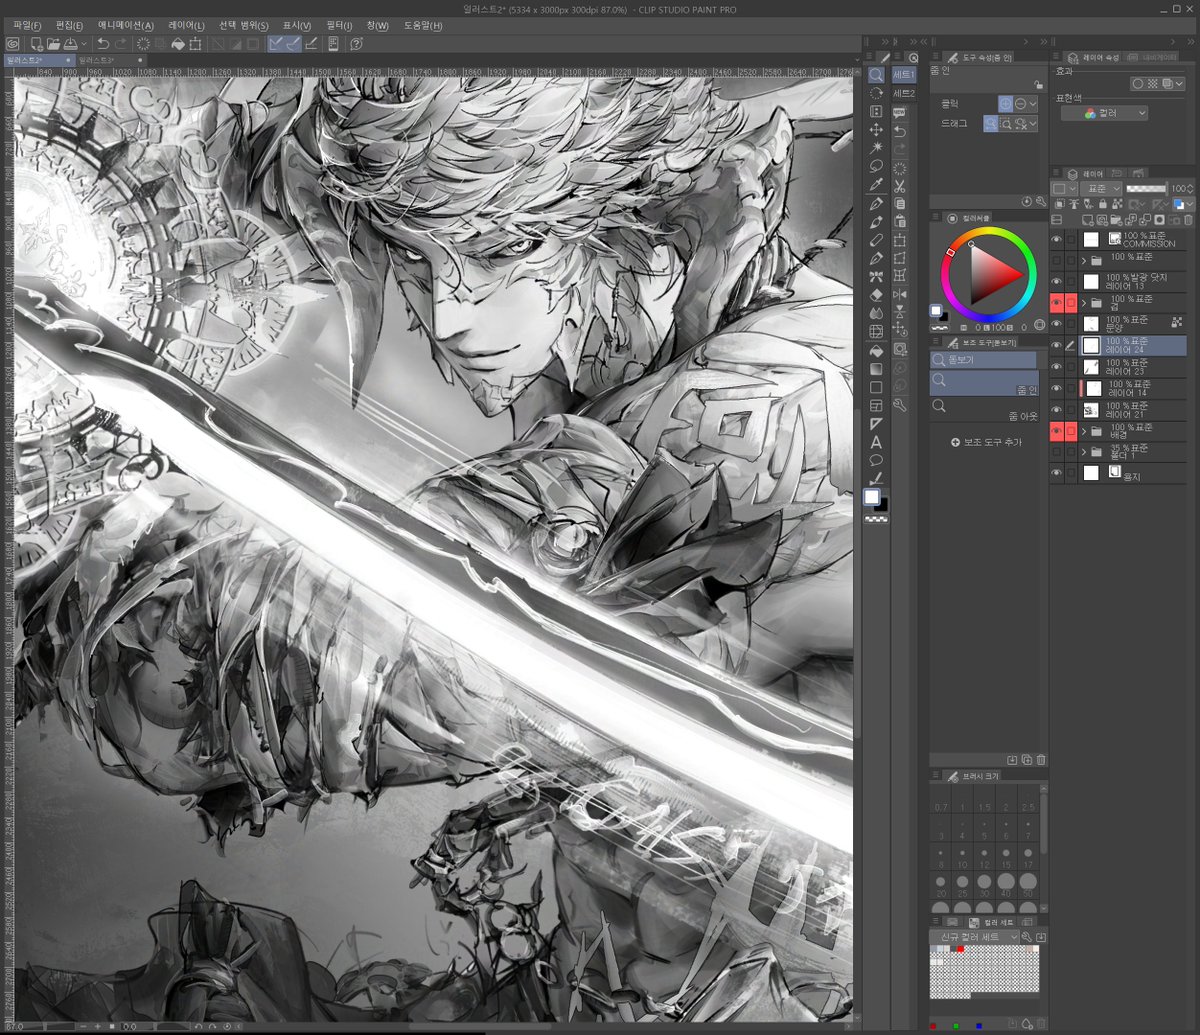The width and height of the screenshot is (1200, 1035).
Task: Click the Clip Studio launcher icon
Action: pos(12,44)
